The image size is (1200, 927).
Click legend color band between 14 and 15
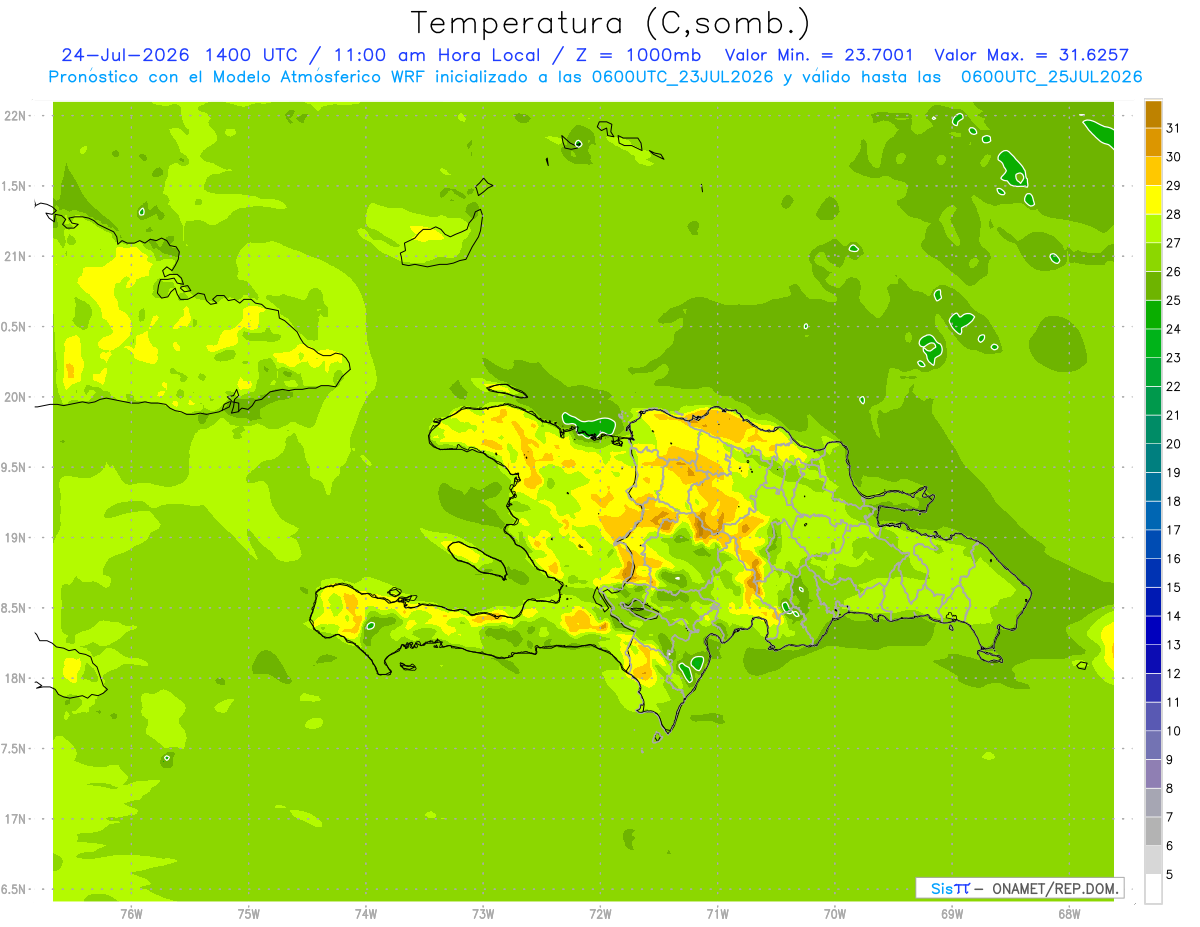(x=1153, y=601)
